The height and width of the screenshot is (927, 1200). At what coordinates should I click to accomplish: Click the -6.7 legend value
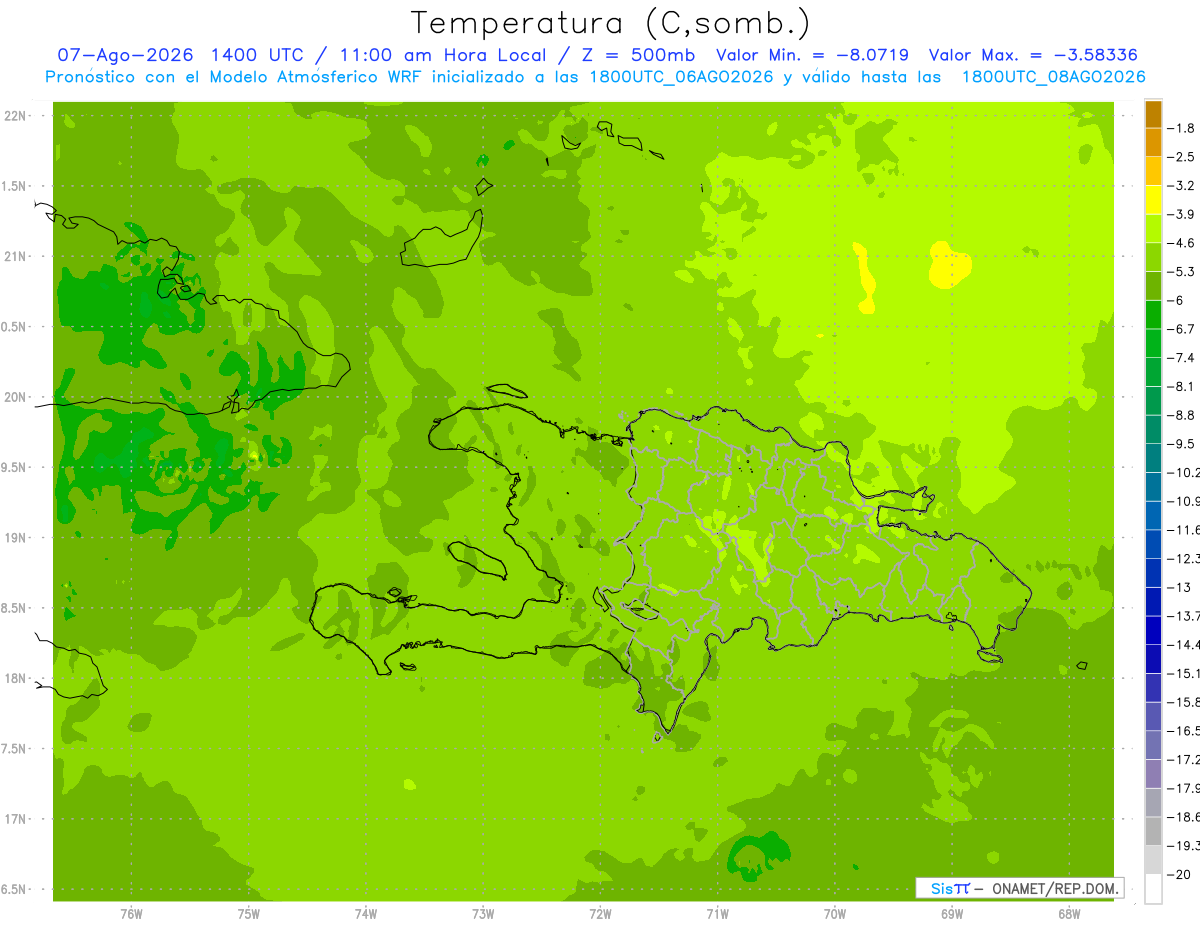(1182, 329)
